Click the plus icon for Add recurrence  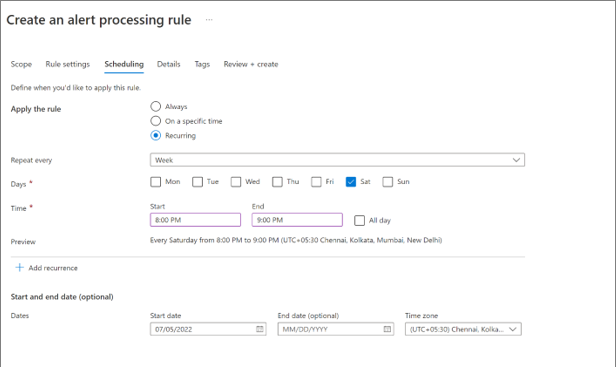pyautogui.click(x=19, y=268)
